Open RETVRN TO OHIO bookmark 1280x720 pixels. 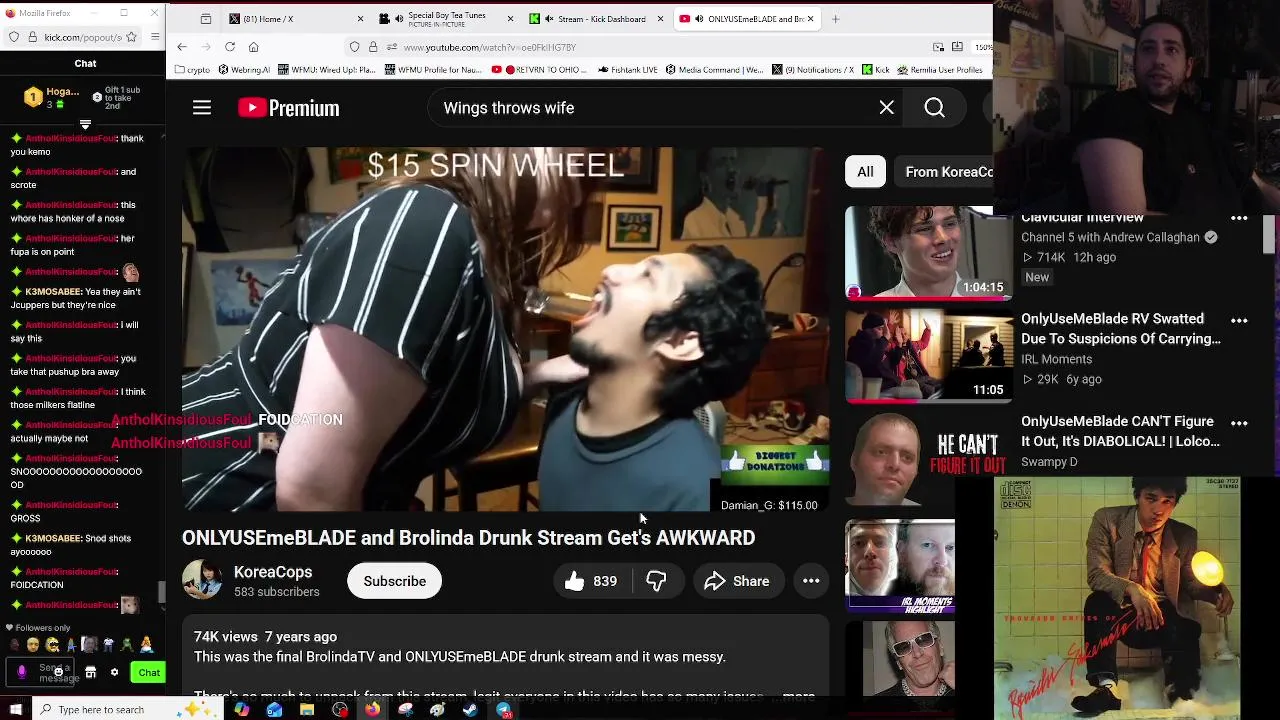(537, 70)
